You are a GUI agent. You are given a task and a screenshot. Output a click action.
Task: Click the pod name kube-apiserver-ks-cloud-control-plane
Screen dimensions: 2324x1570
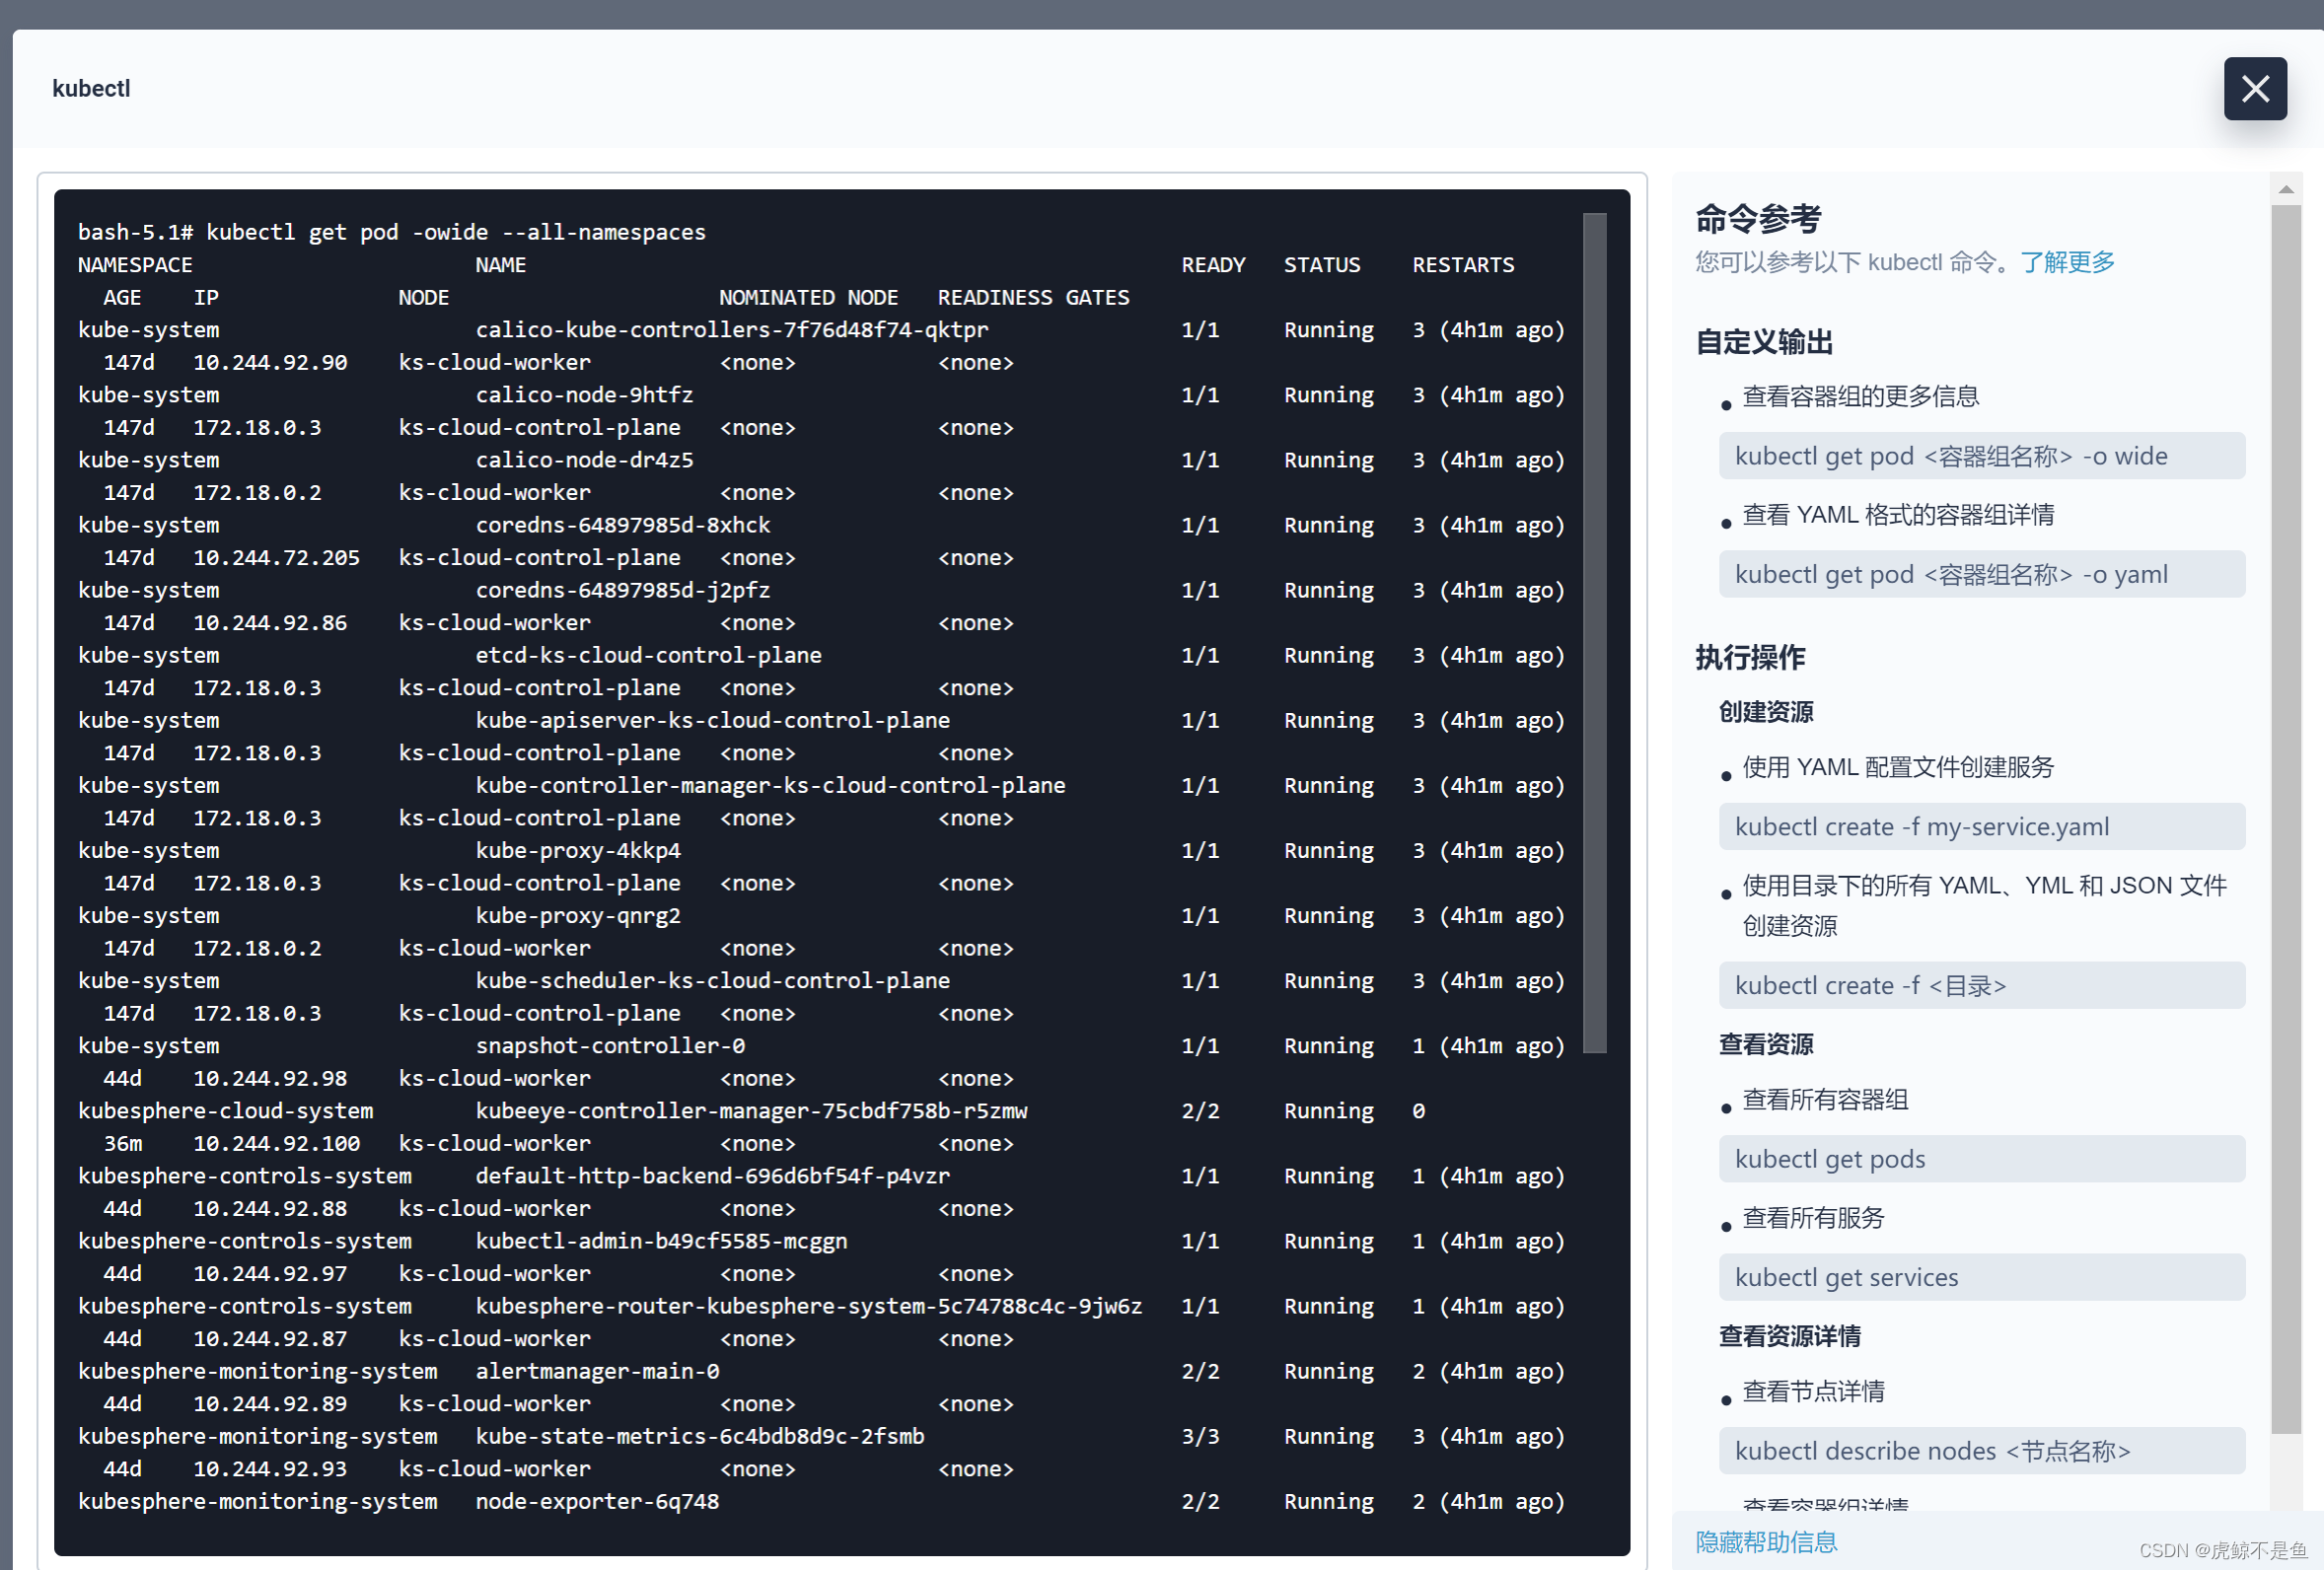coord(712,720)
